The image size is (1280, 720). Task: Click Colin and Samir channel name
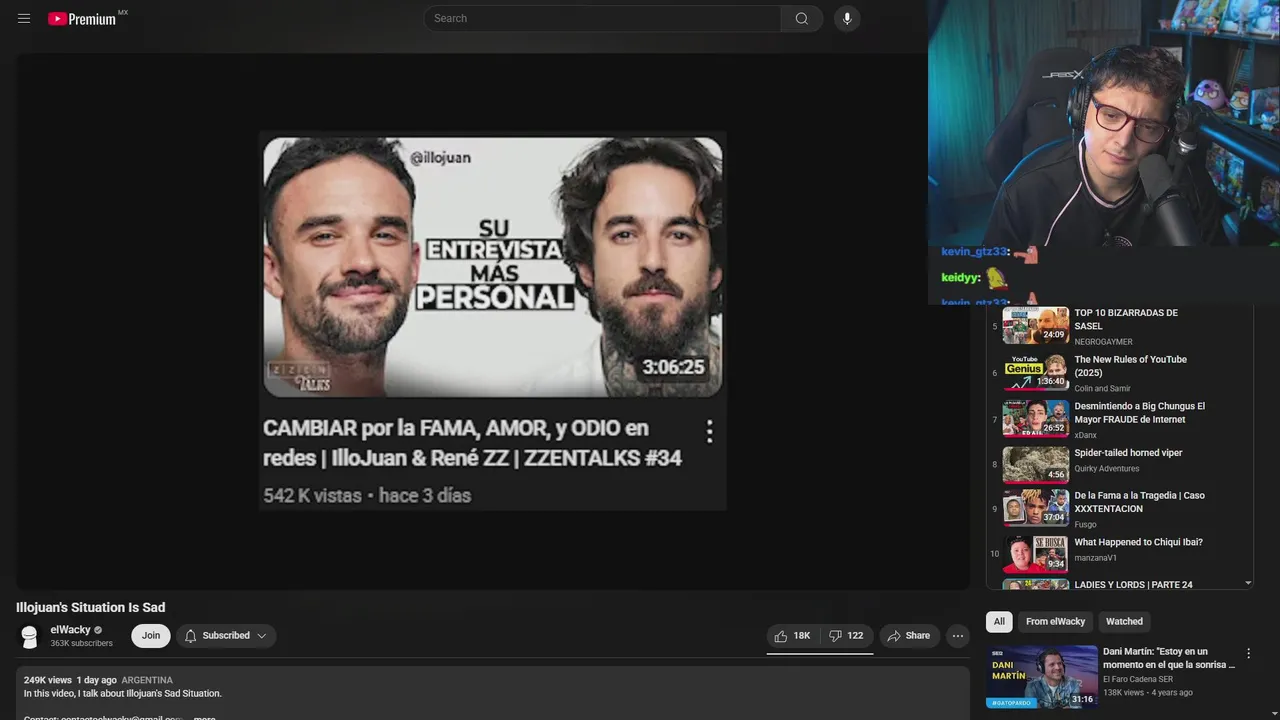tap(1102, 388)
